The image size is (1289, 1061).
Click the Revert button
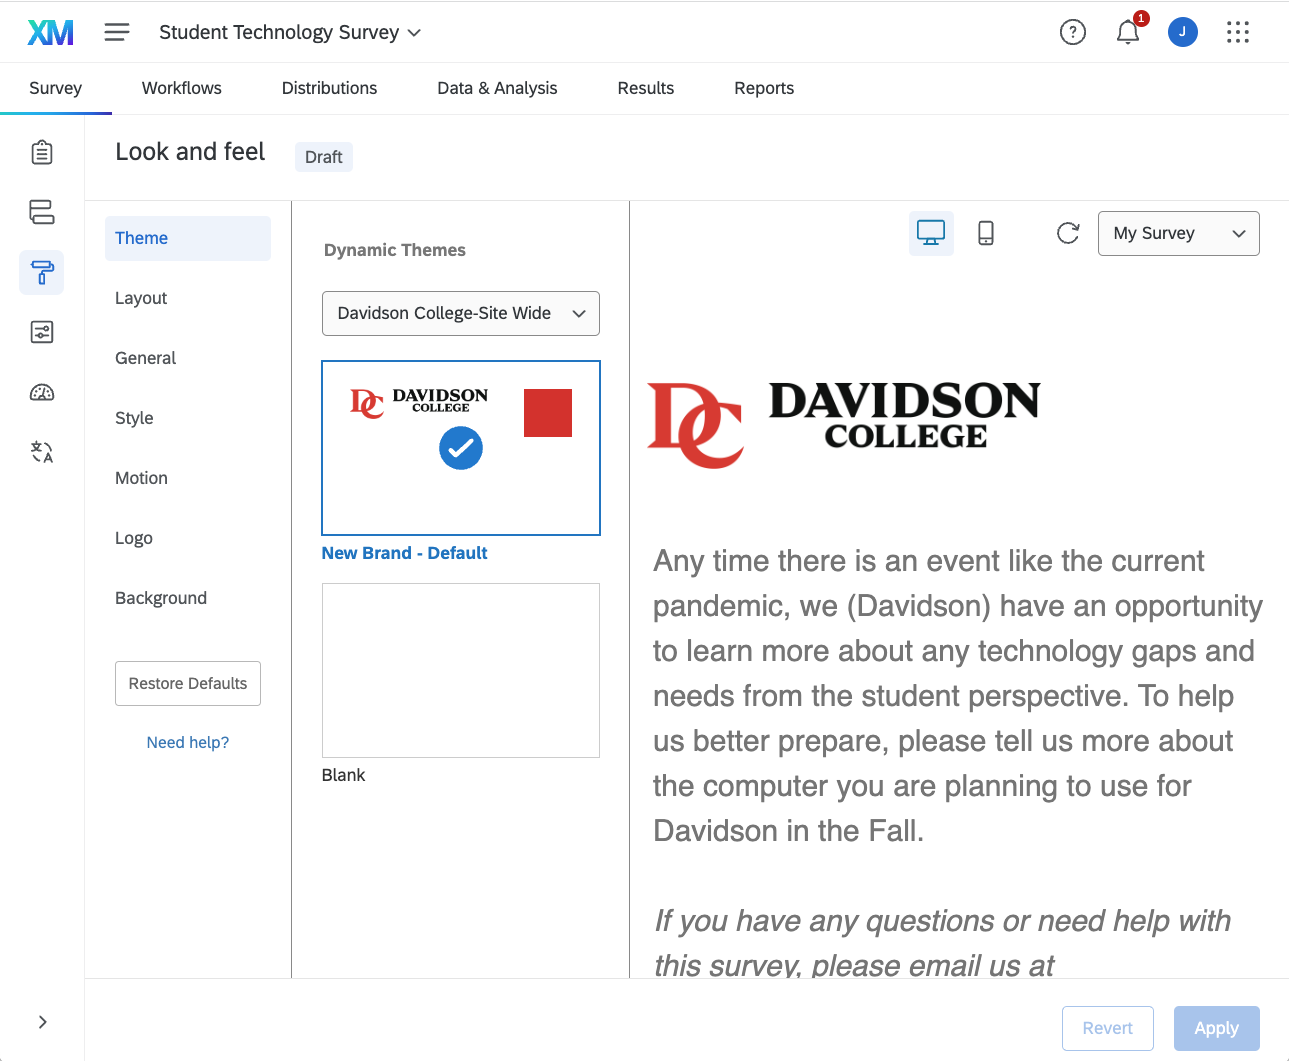pyautogui.click(x=1108, y=1028)
